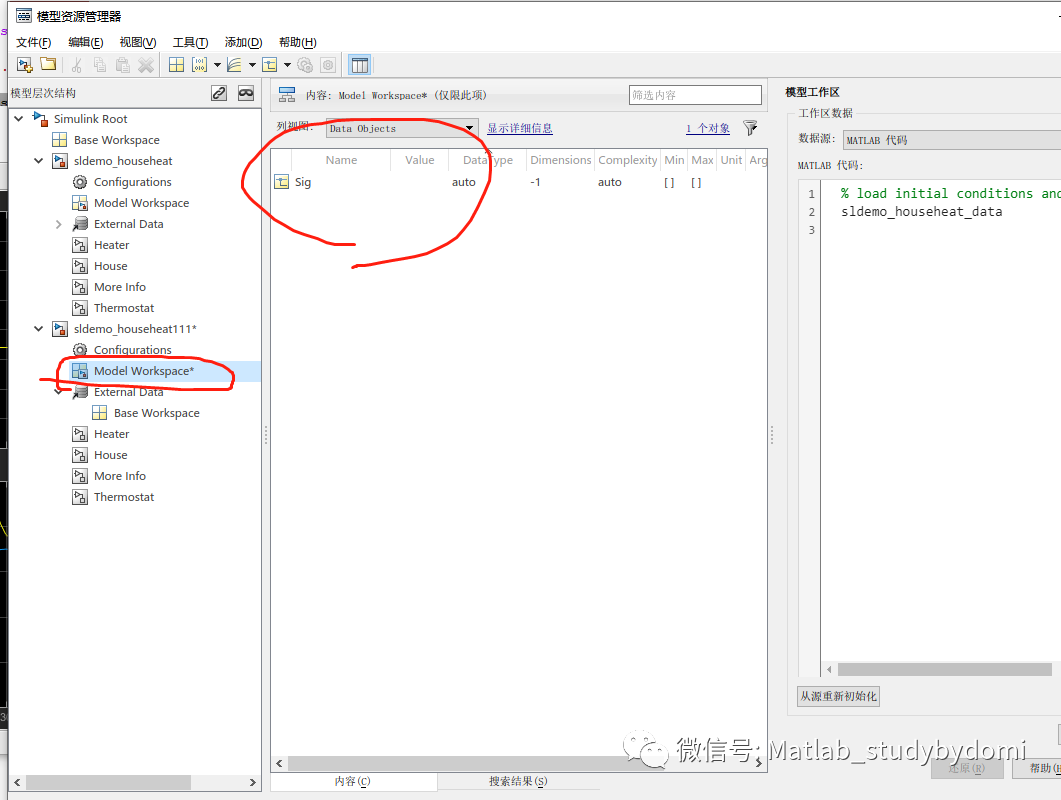Collapse the sldemo_househeat tree node
Viewport: 1061px width, 800px height.
[39, 161]
